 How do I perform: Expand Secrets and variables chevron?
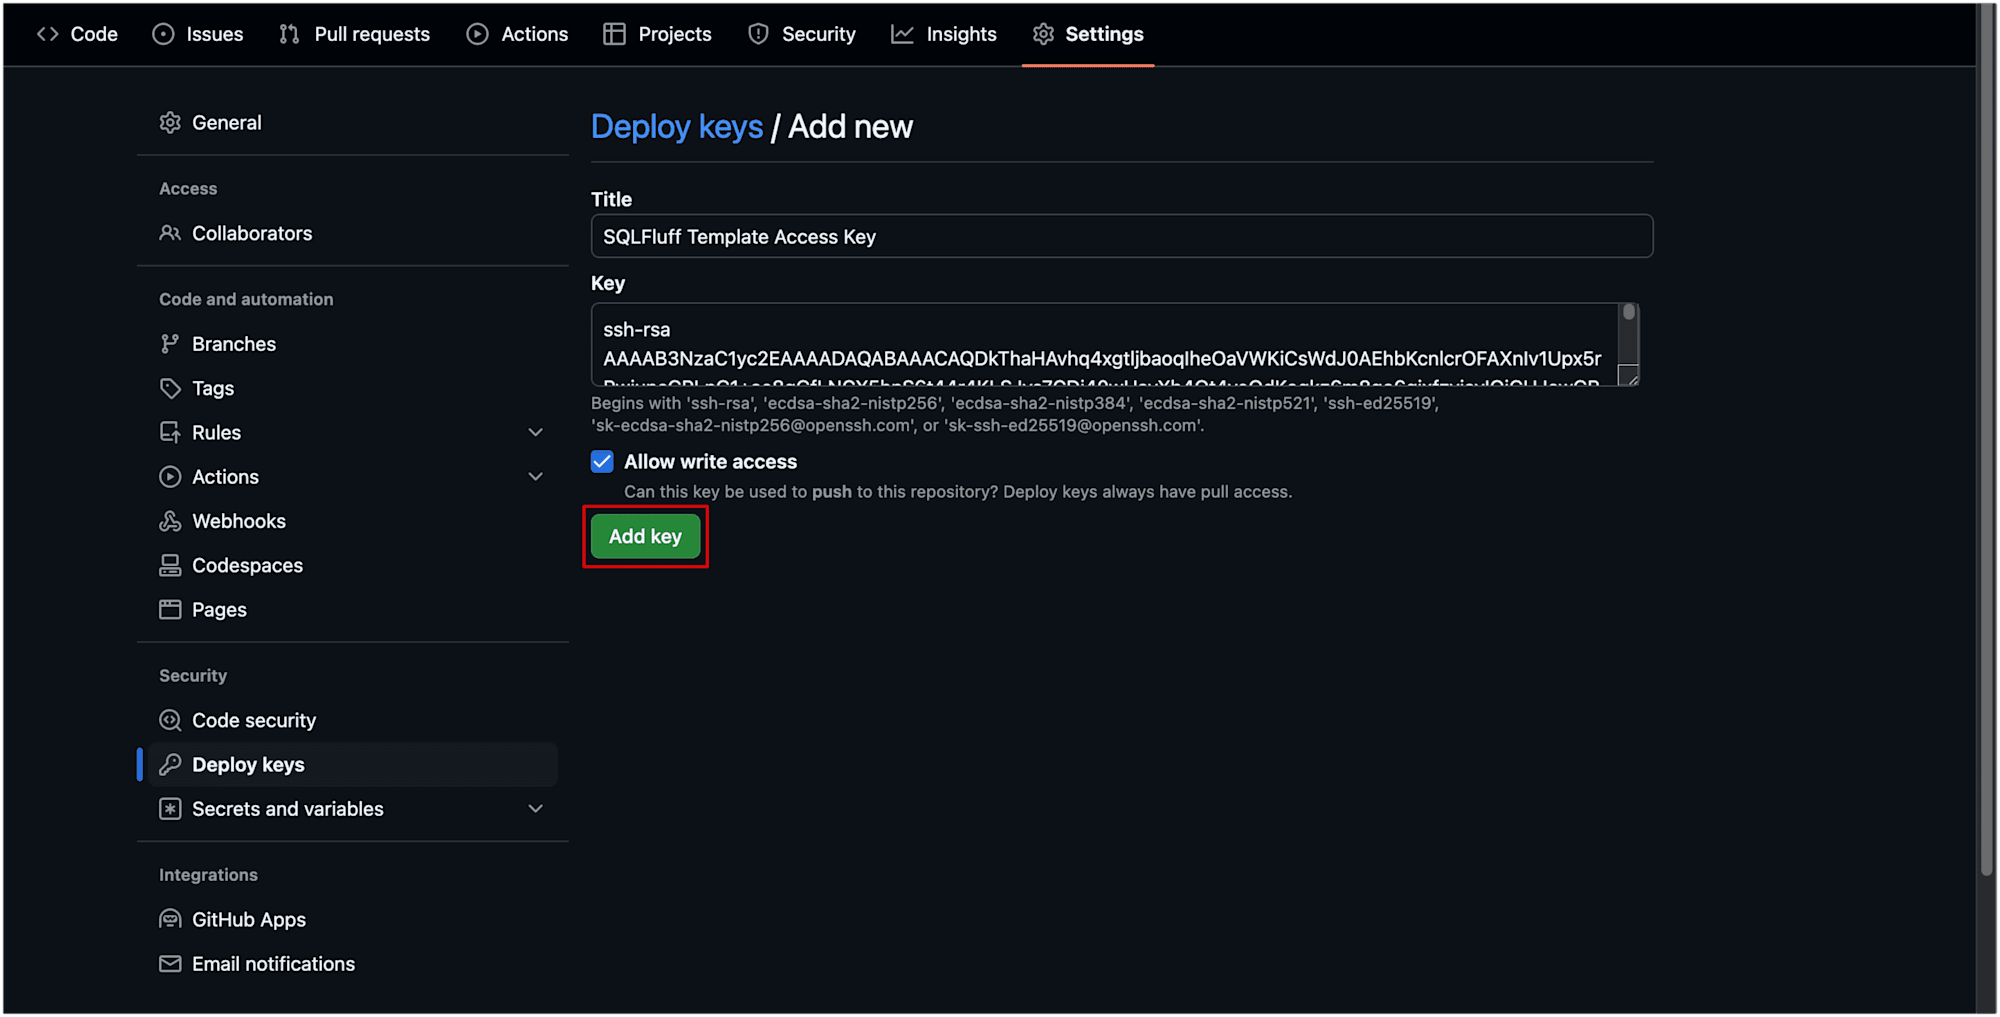[535, 809]
